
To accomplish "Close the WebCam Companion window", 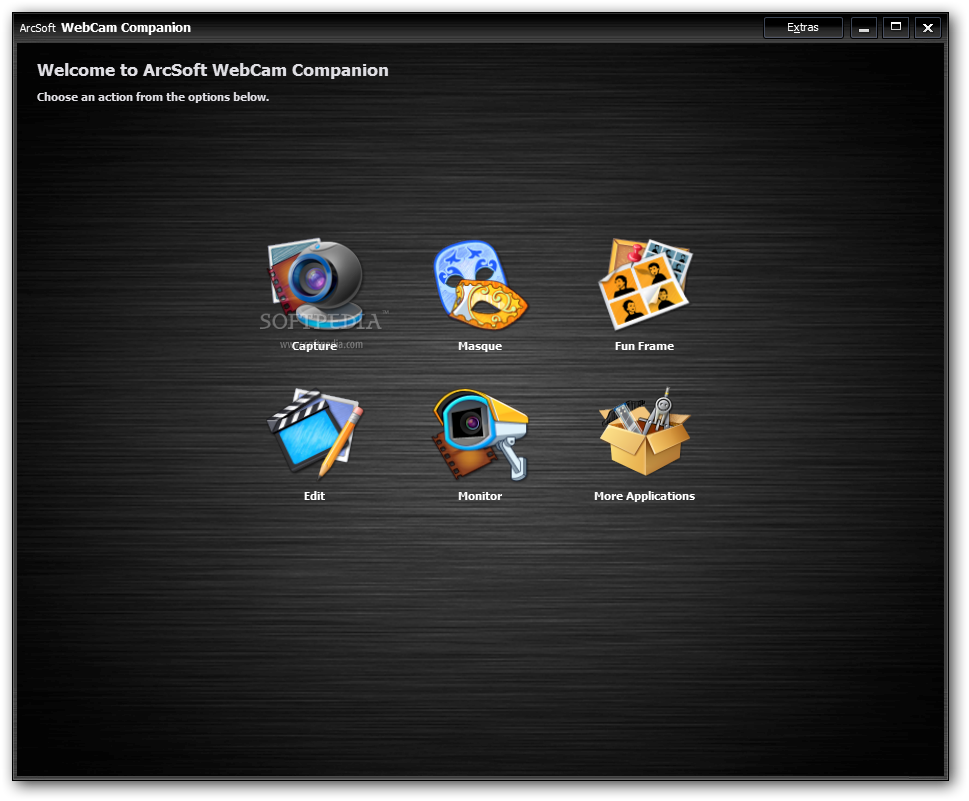I will click(928, 28).
